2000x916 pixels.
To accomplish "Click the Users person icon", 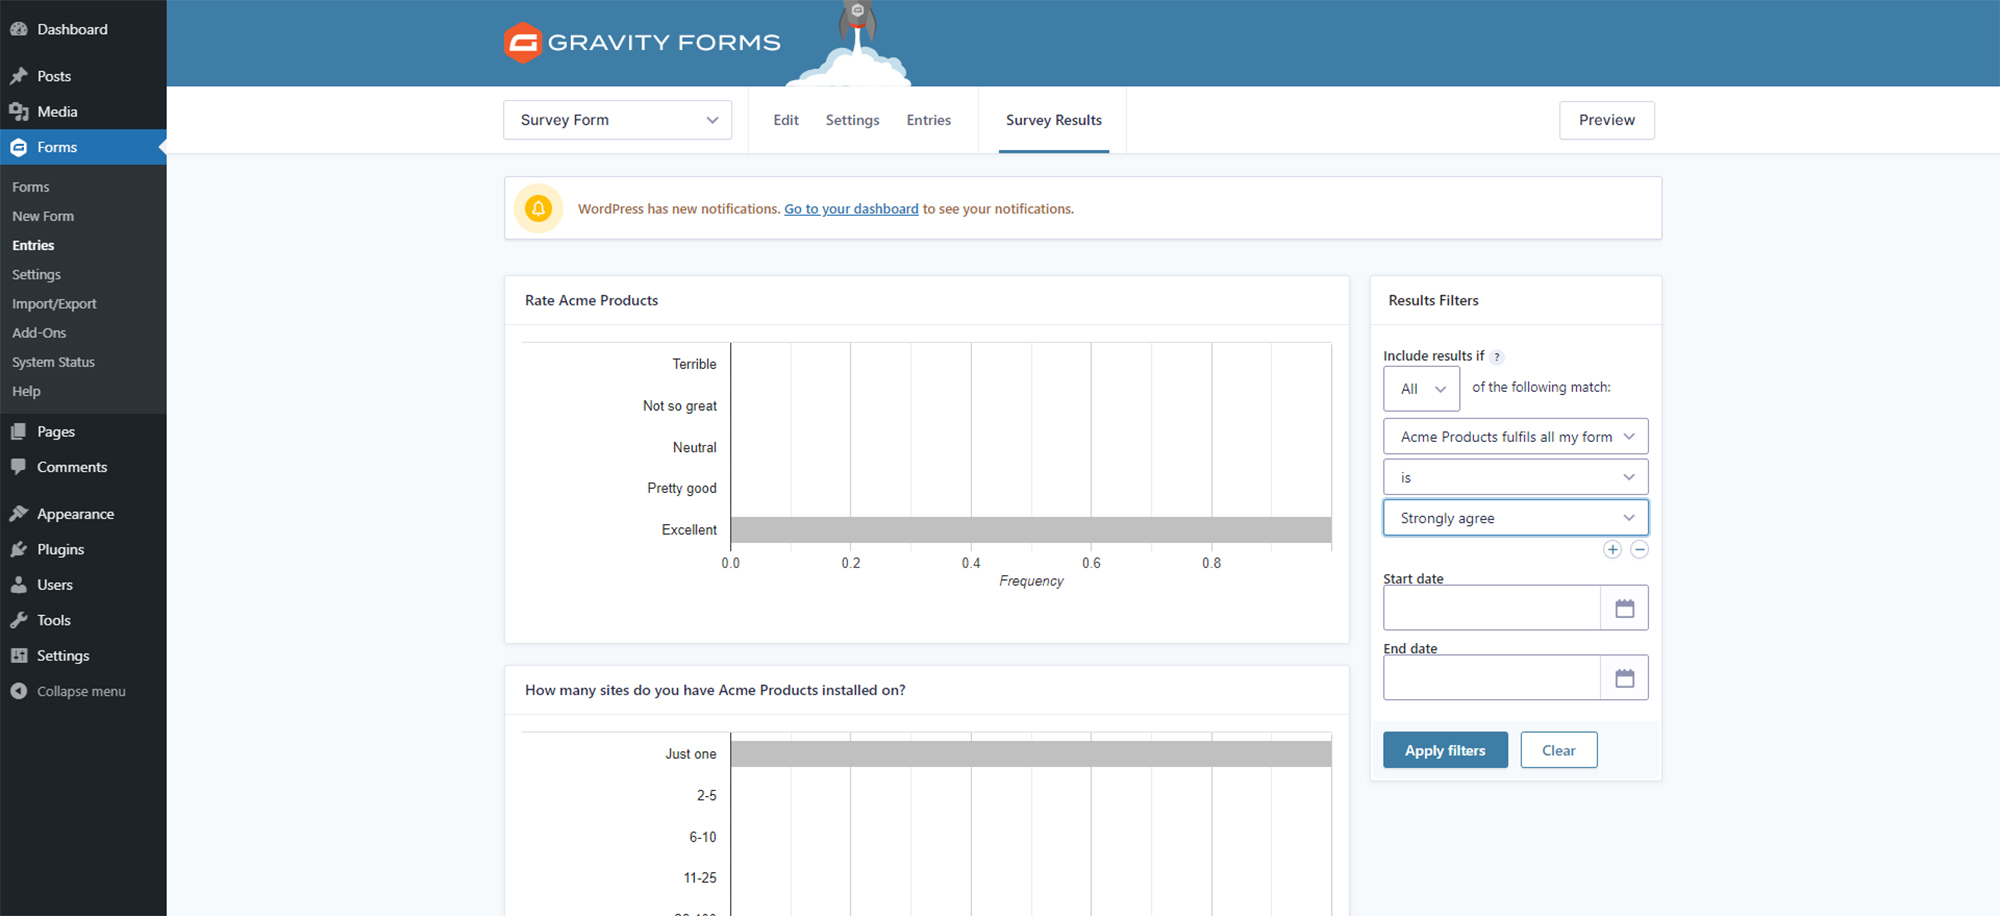I will click(18, 585).
